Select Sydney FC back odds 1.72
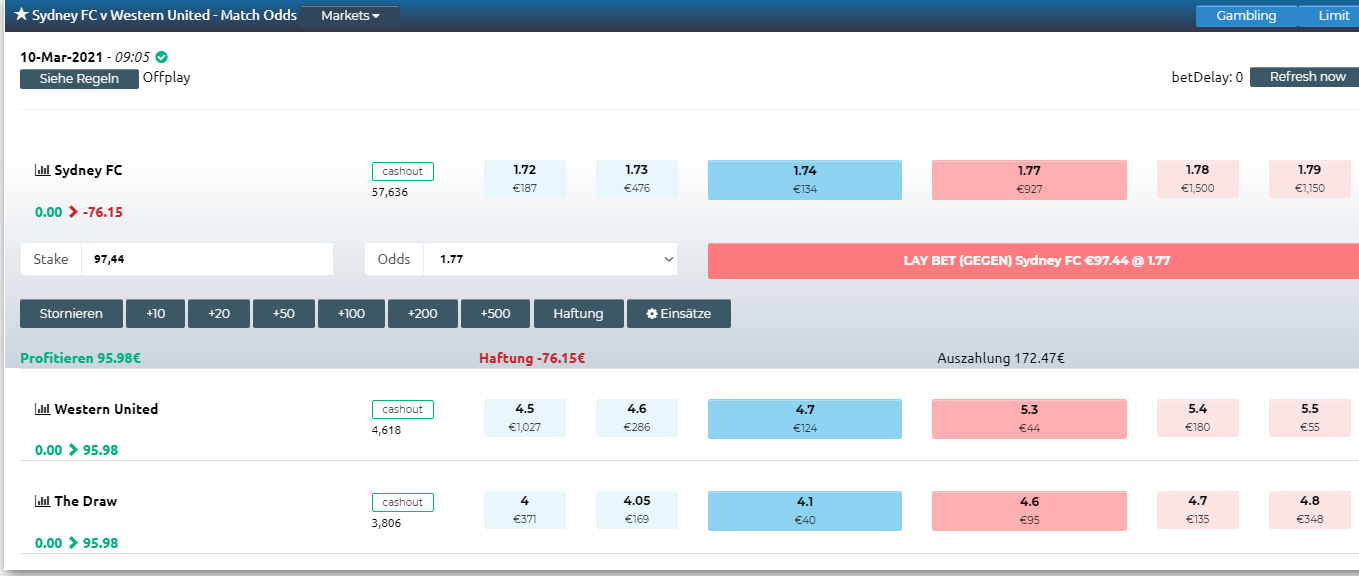The width and height of the screenshot is (1359, 576). point(525,179)
